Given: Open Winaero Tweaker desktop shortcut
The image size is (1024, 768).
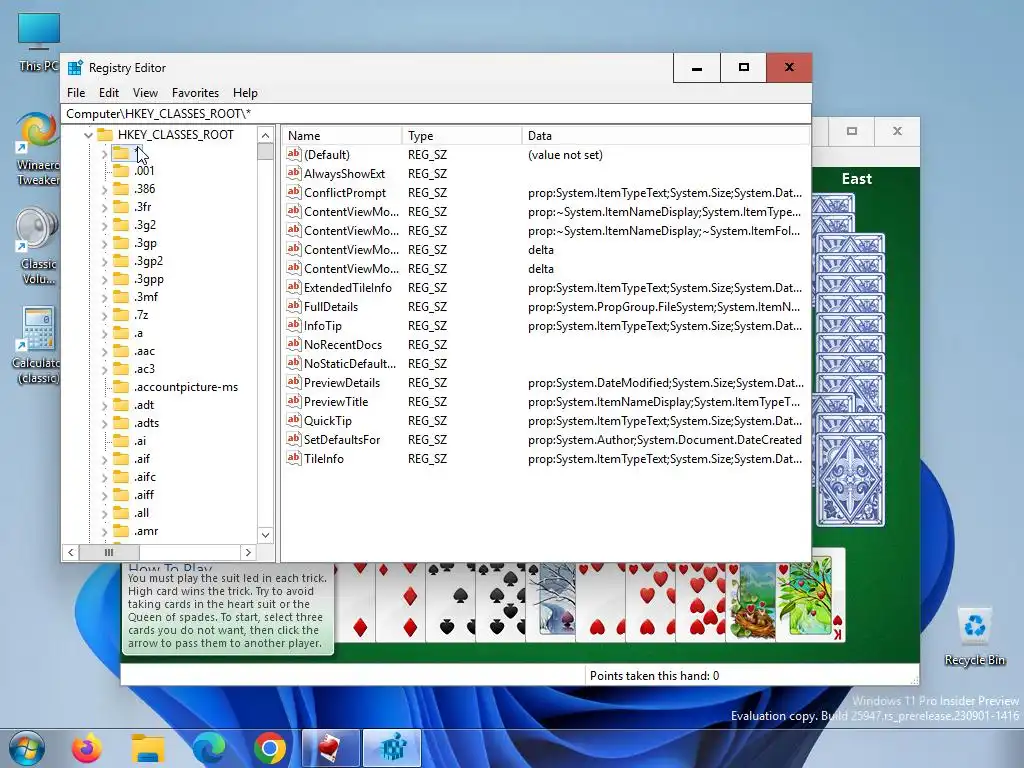Looking at the screenshot, I should [38, 149].
